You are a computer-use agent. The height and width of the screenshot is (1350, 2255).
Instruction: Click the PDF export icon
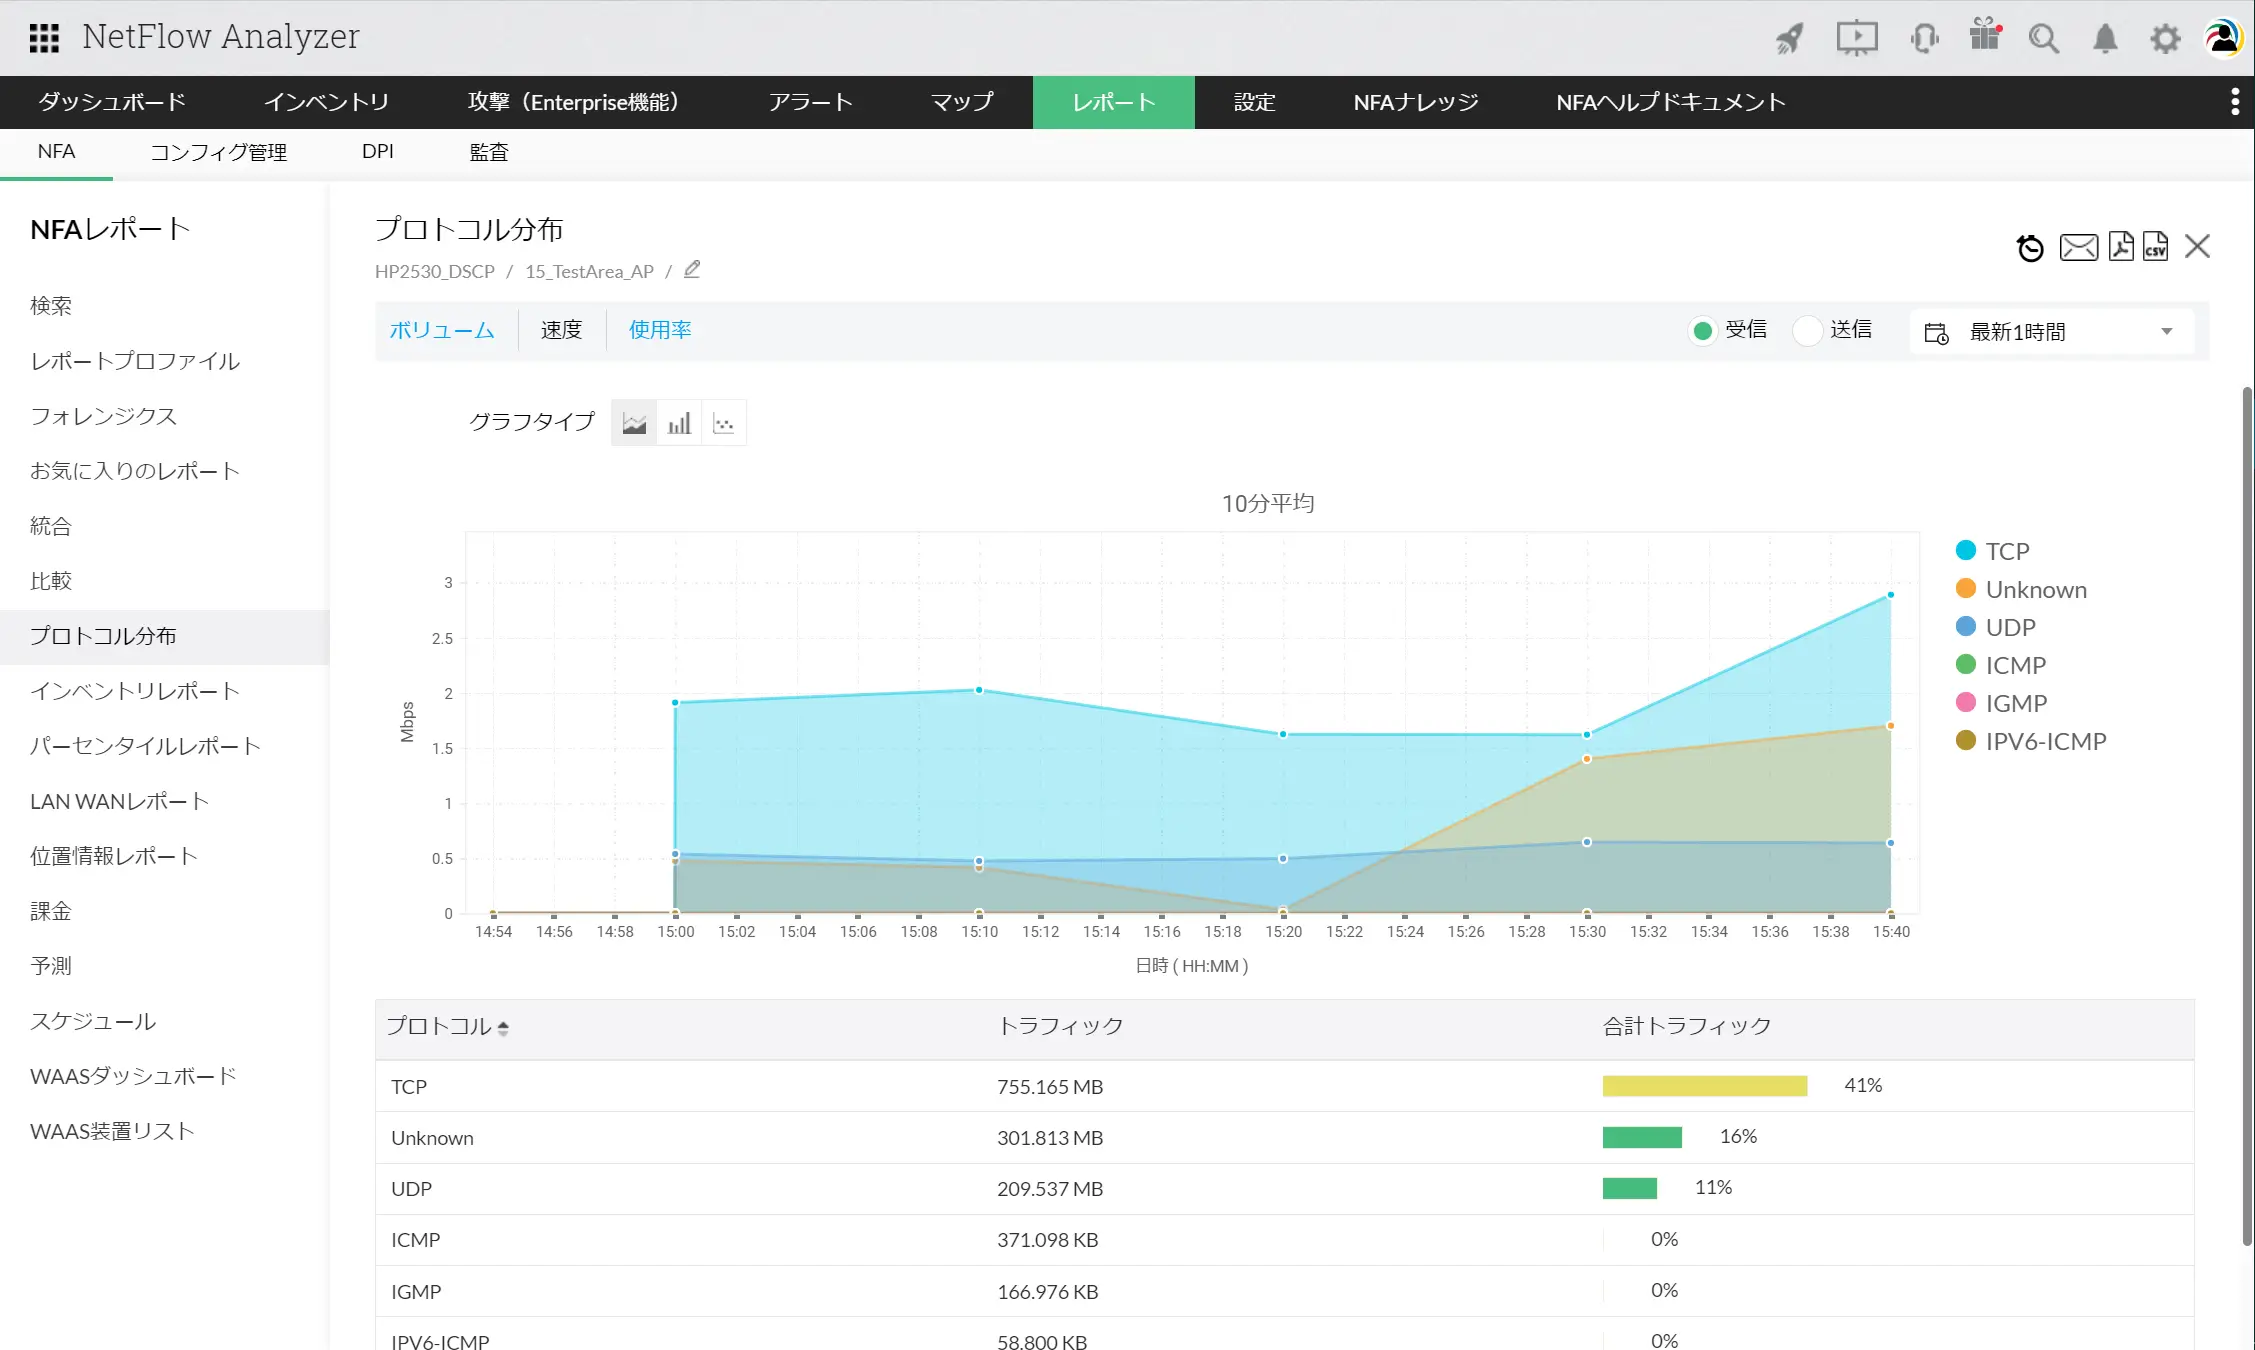tap(2120, 246)
